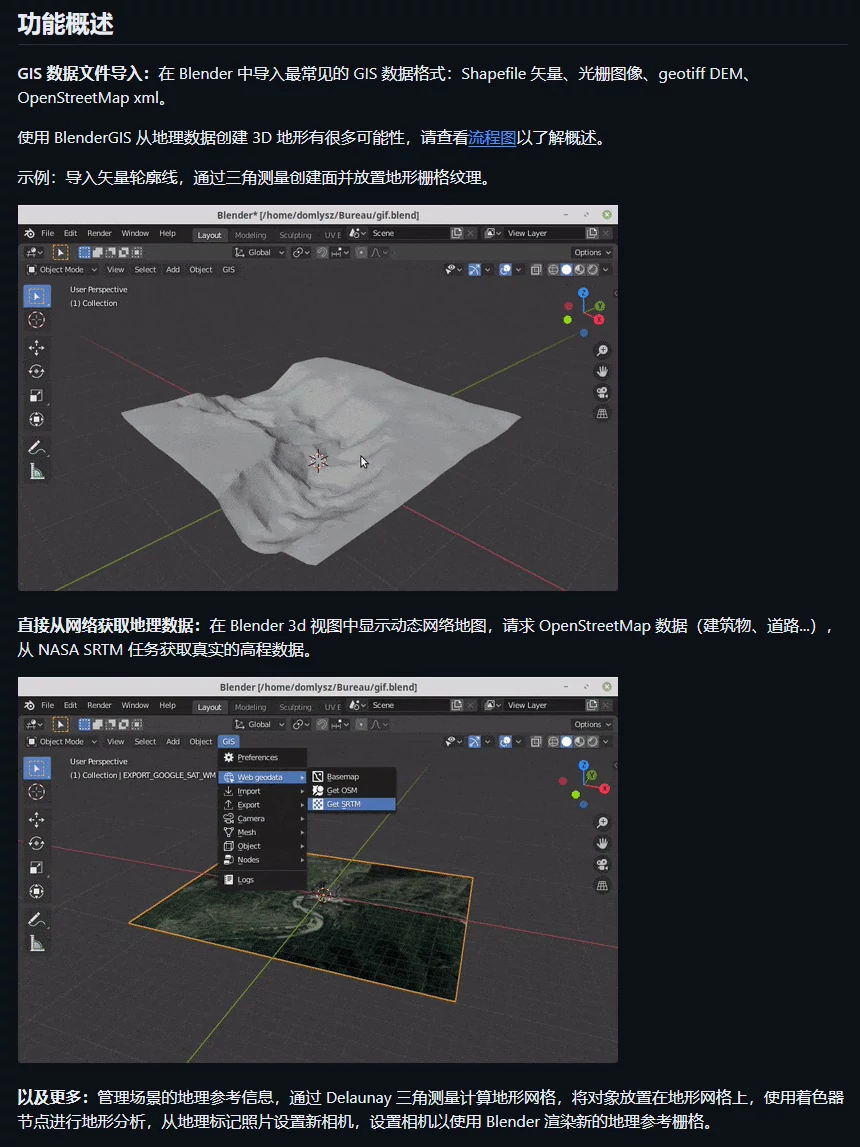Click the Basemap icon in the Web geodata submenu

318,776
